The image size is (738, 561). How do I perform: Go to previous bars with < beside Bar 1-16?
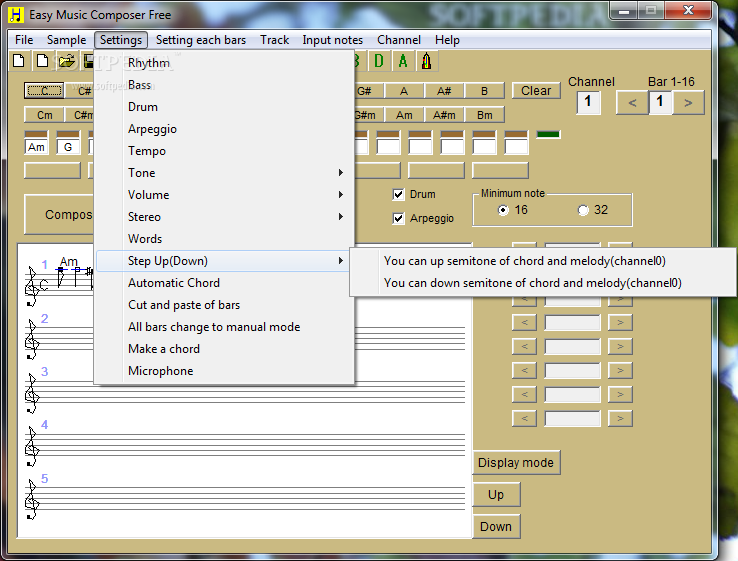[632, 103]
